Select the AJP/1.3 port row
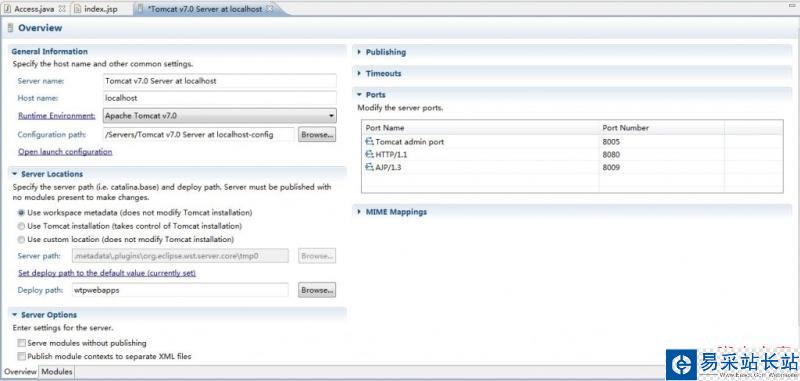800x381 pixels. (572, 167)
